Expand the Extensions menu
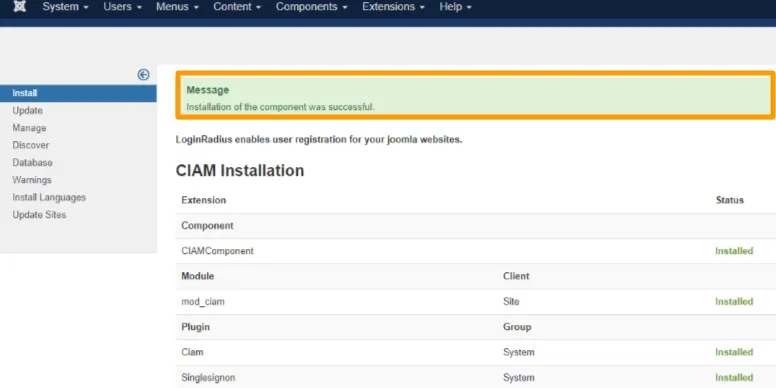 [393, 7]
